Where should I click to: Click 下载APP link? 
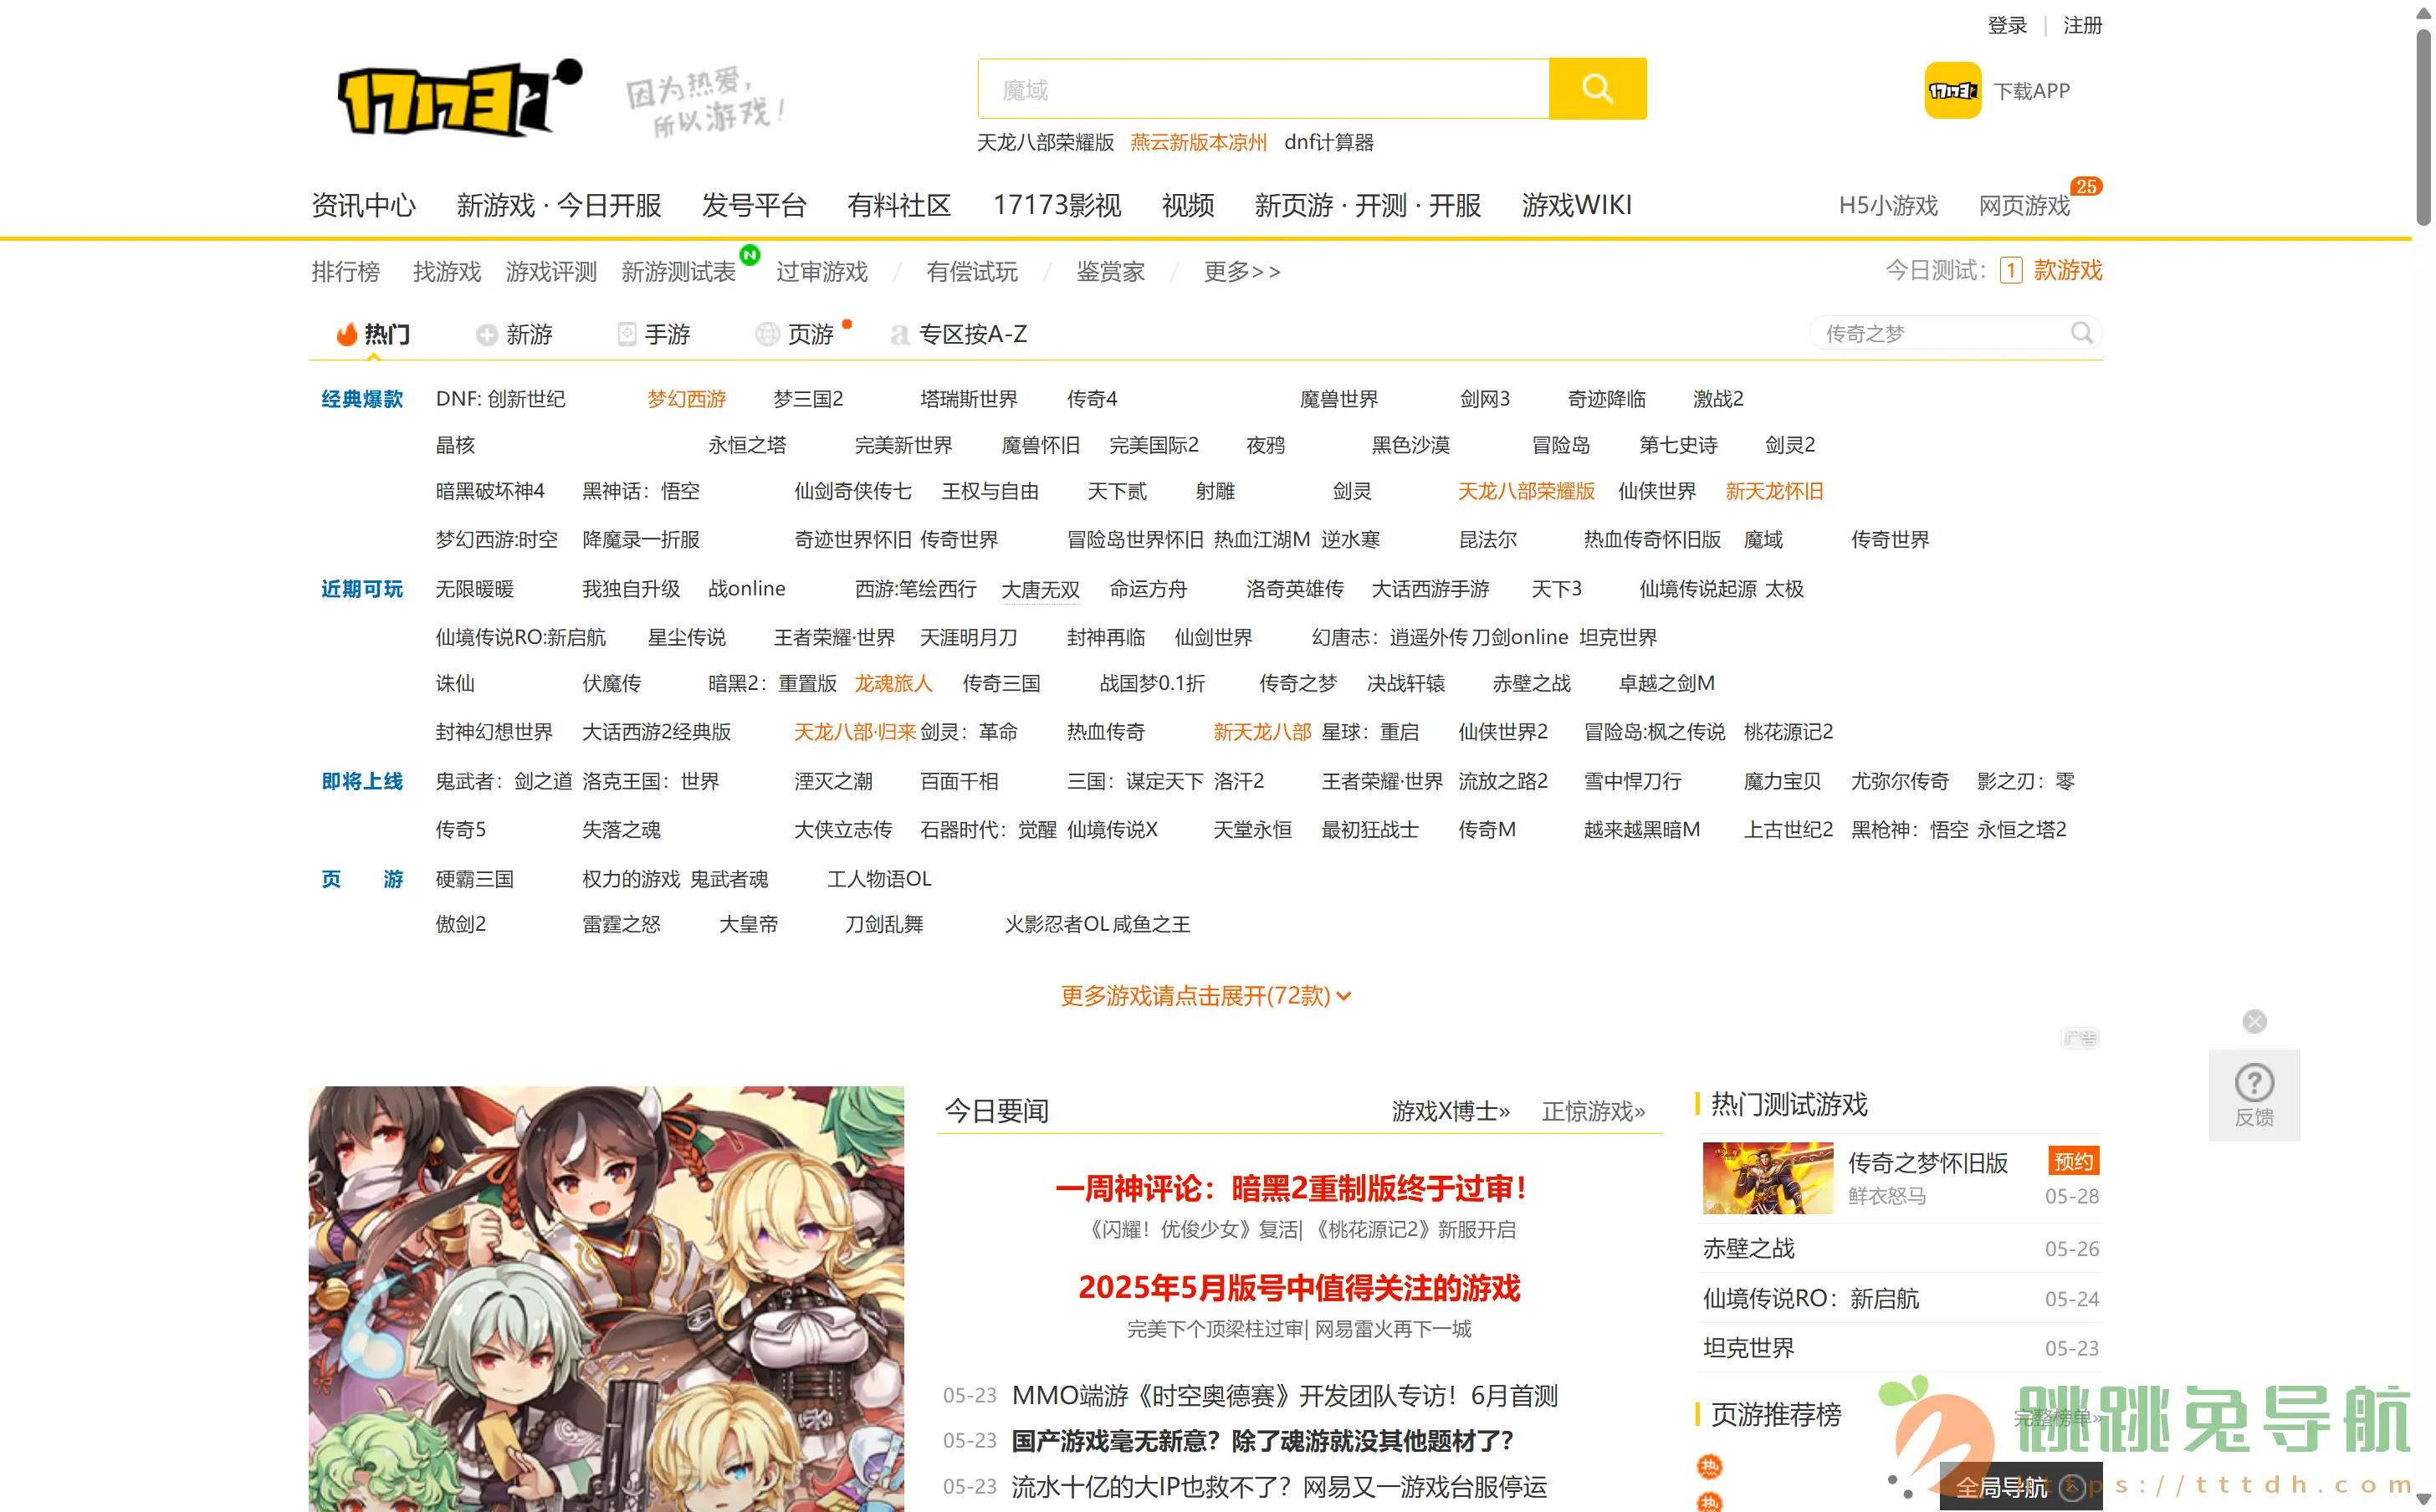click(2031, 91)
